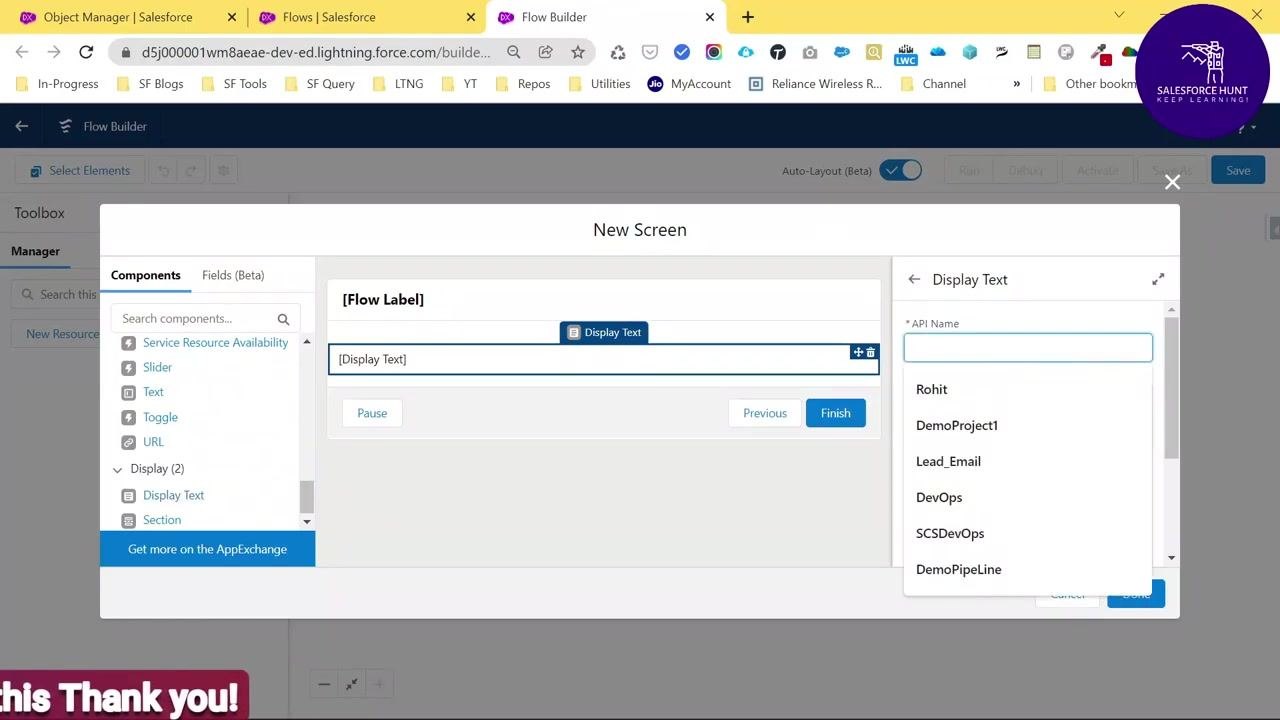Choose DemoProject1 from the suggestion list
This screenshot has width=1280, height=720.
click(x=1028, y=425)
